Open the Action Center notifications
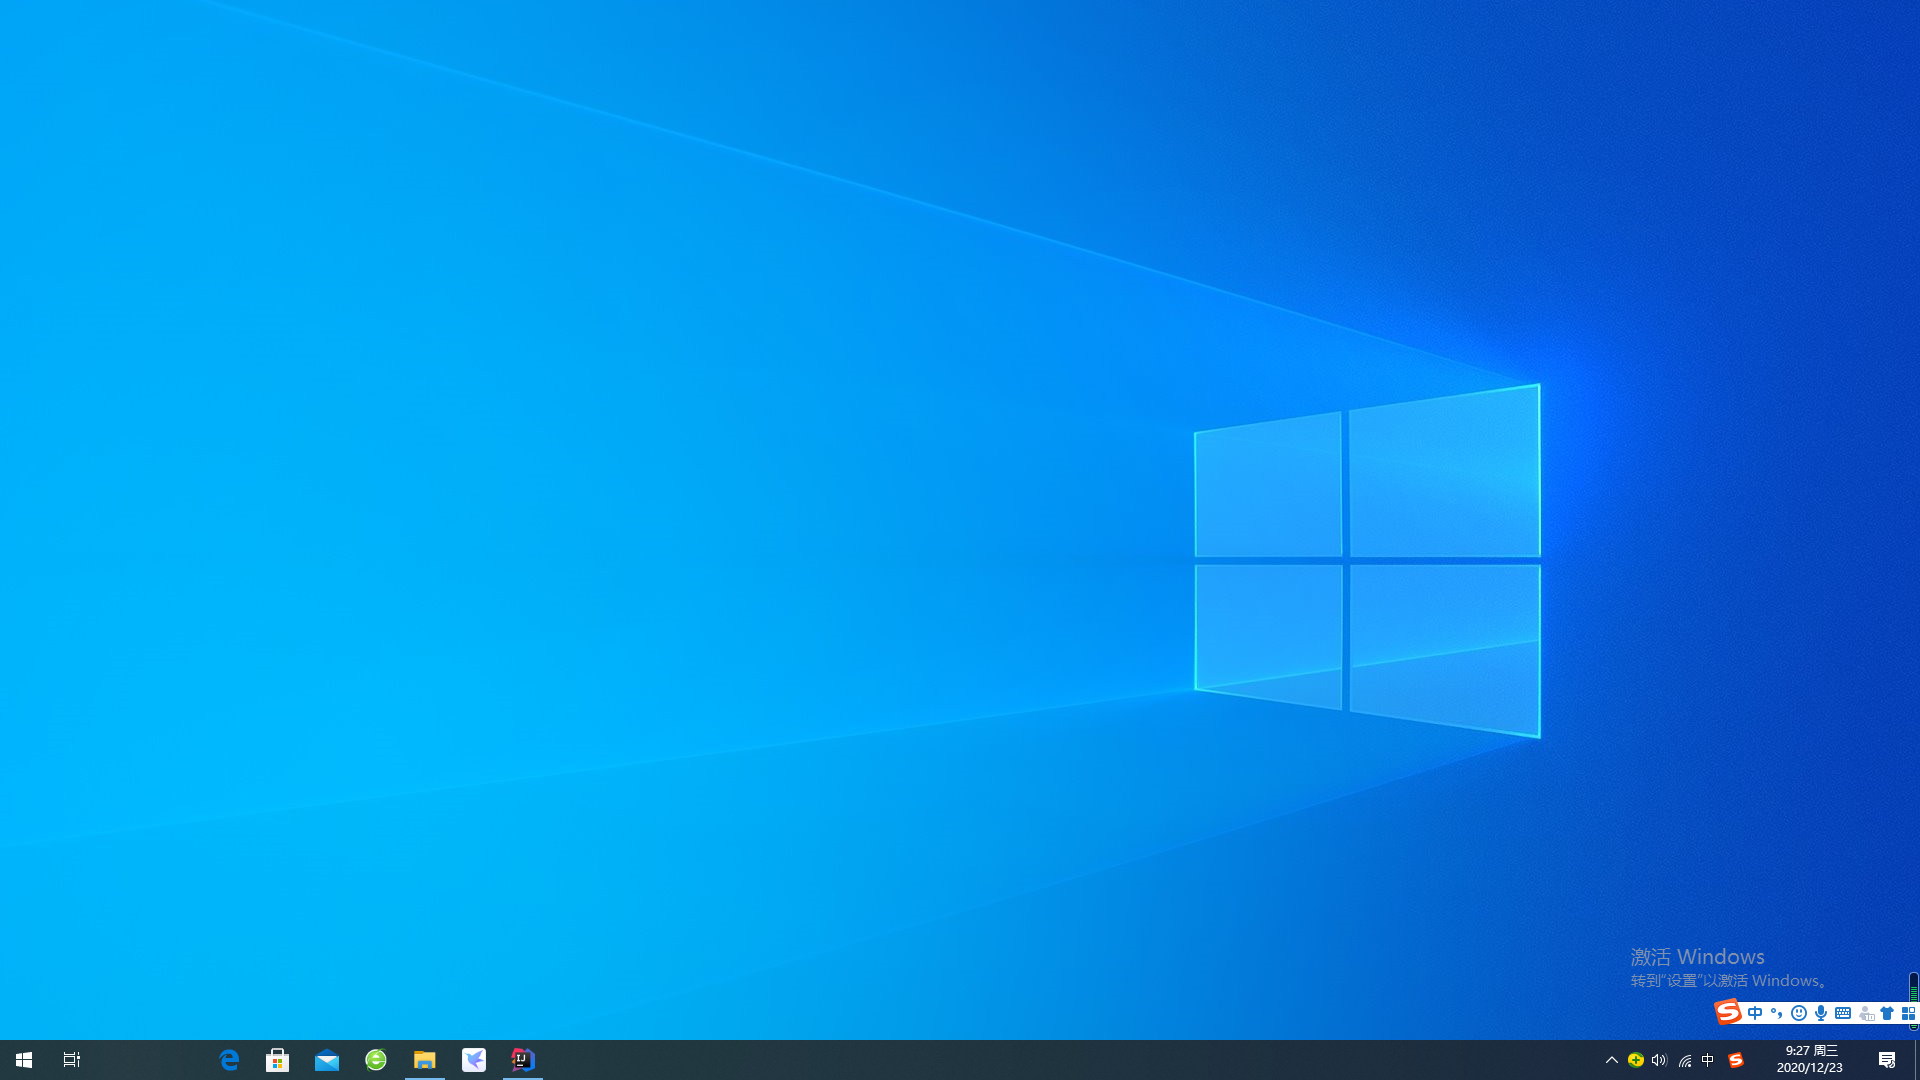The height and width of the screenshot is (1080, 1920). click(1887, 1060)
